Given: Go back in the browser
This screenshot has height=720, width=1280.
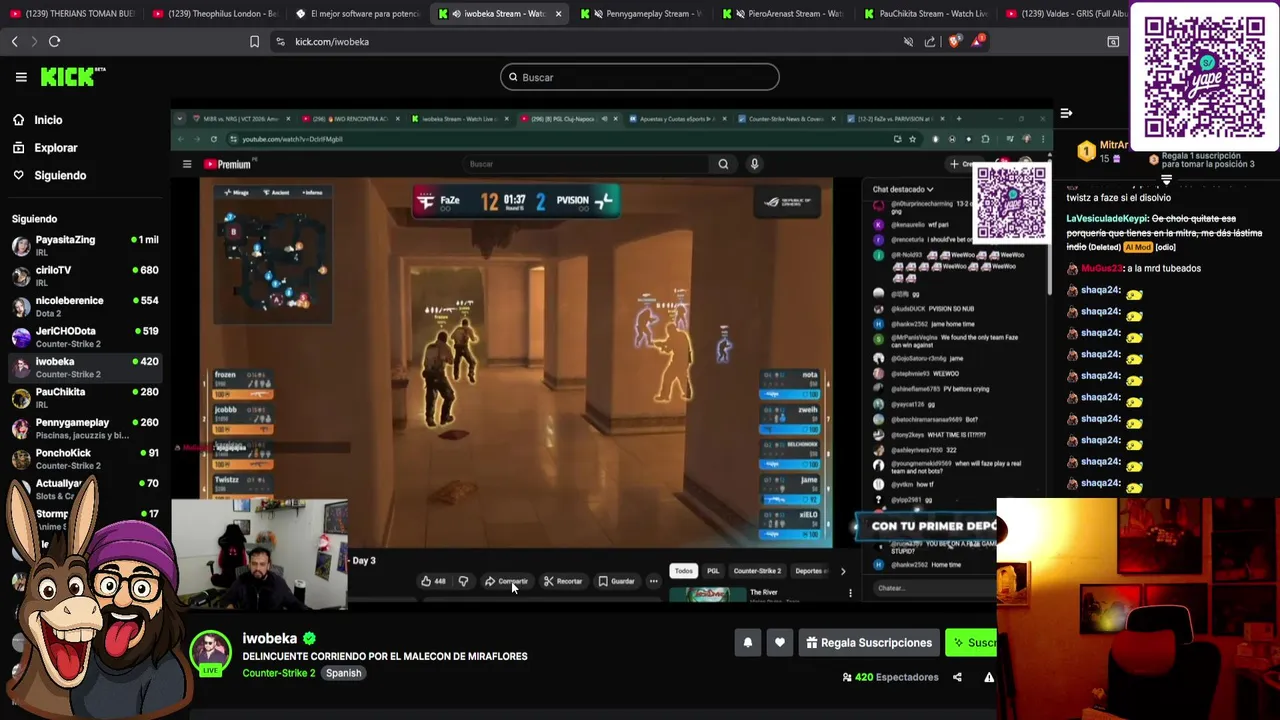Looking at the screenshot, I should click(x=14, y=41).
